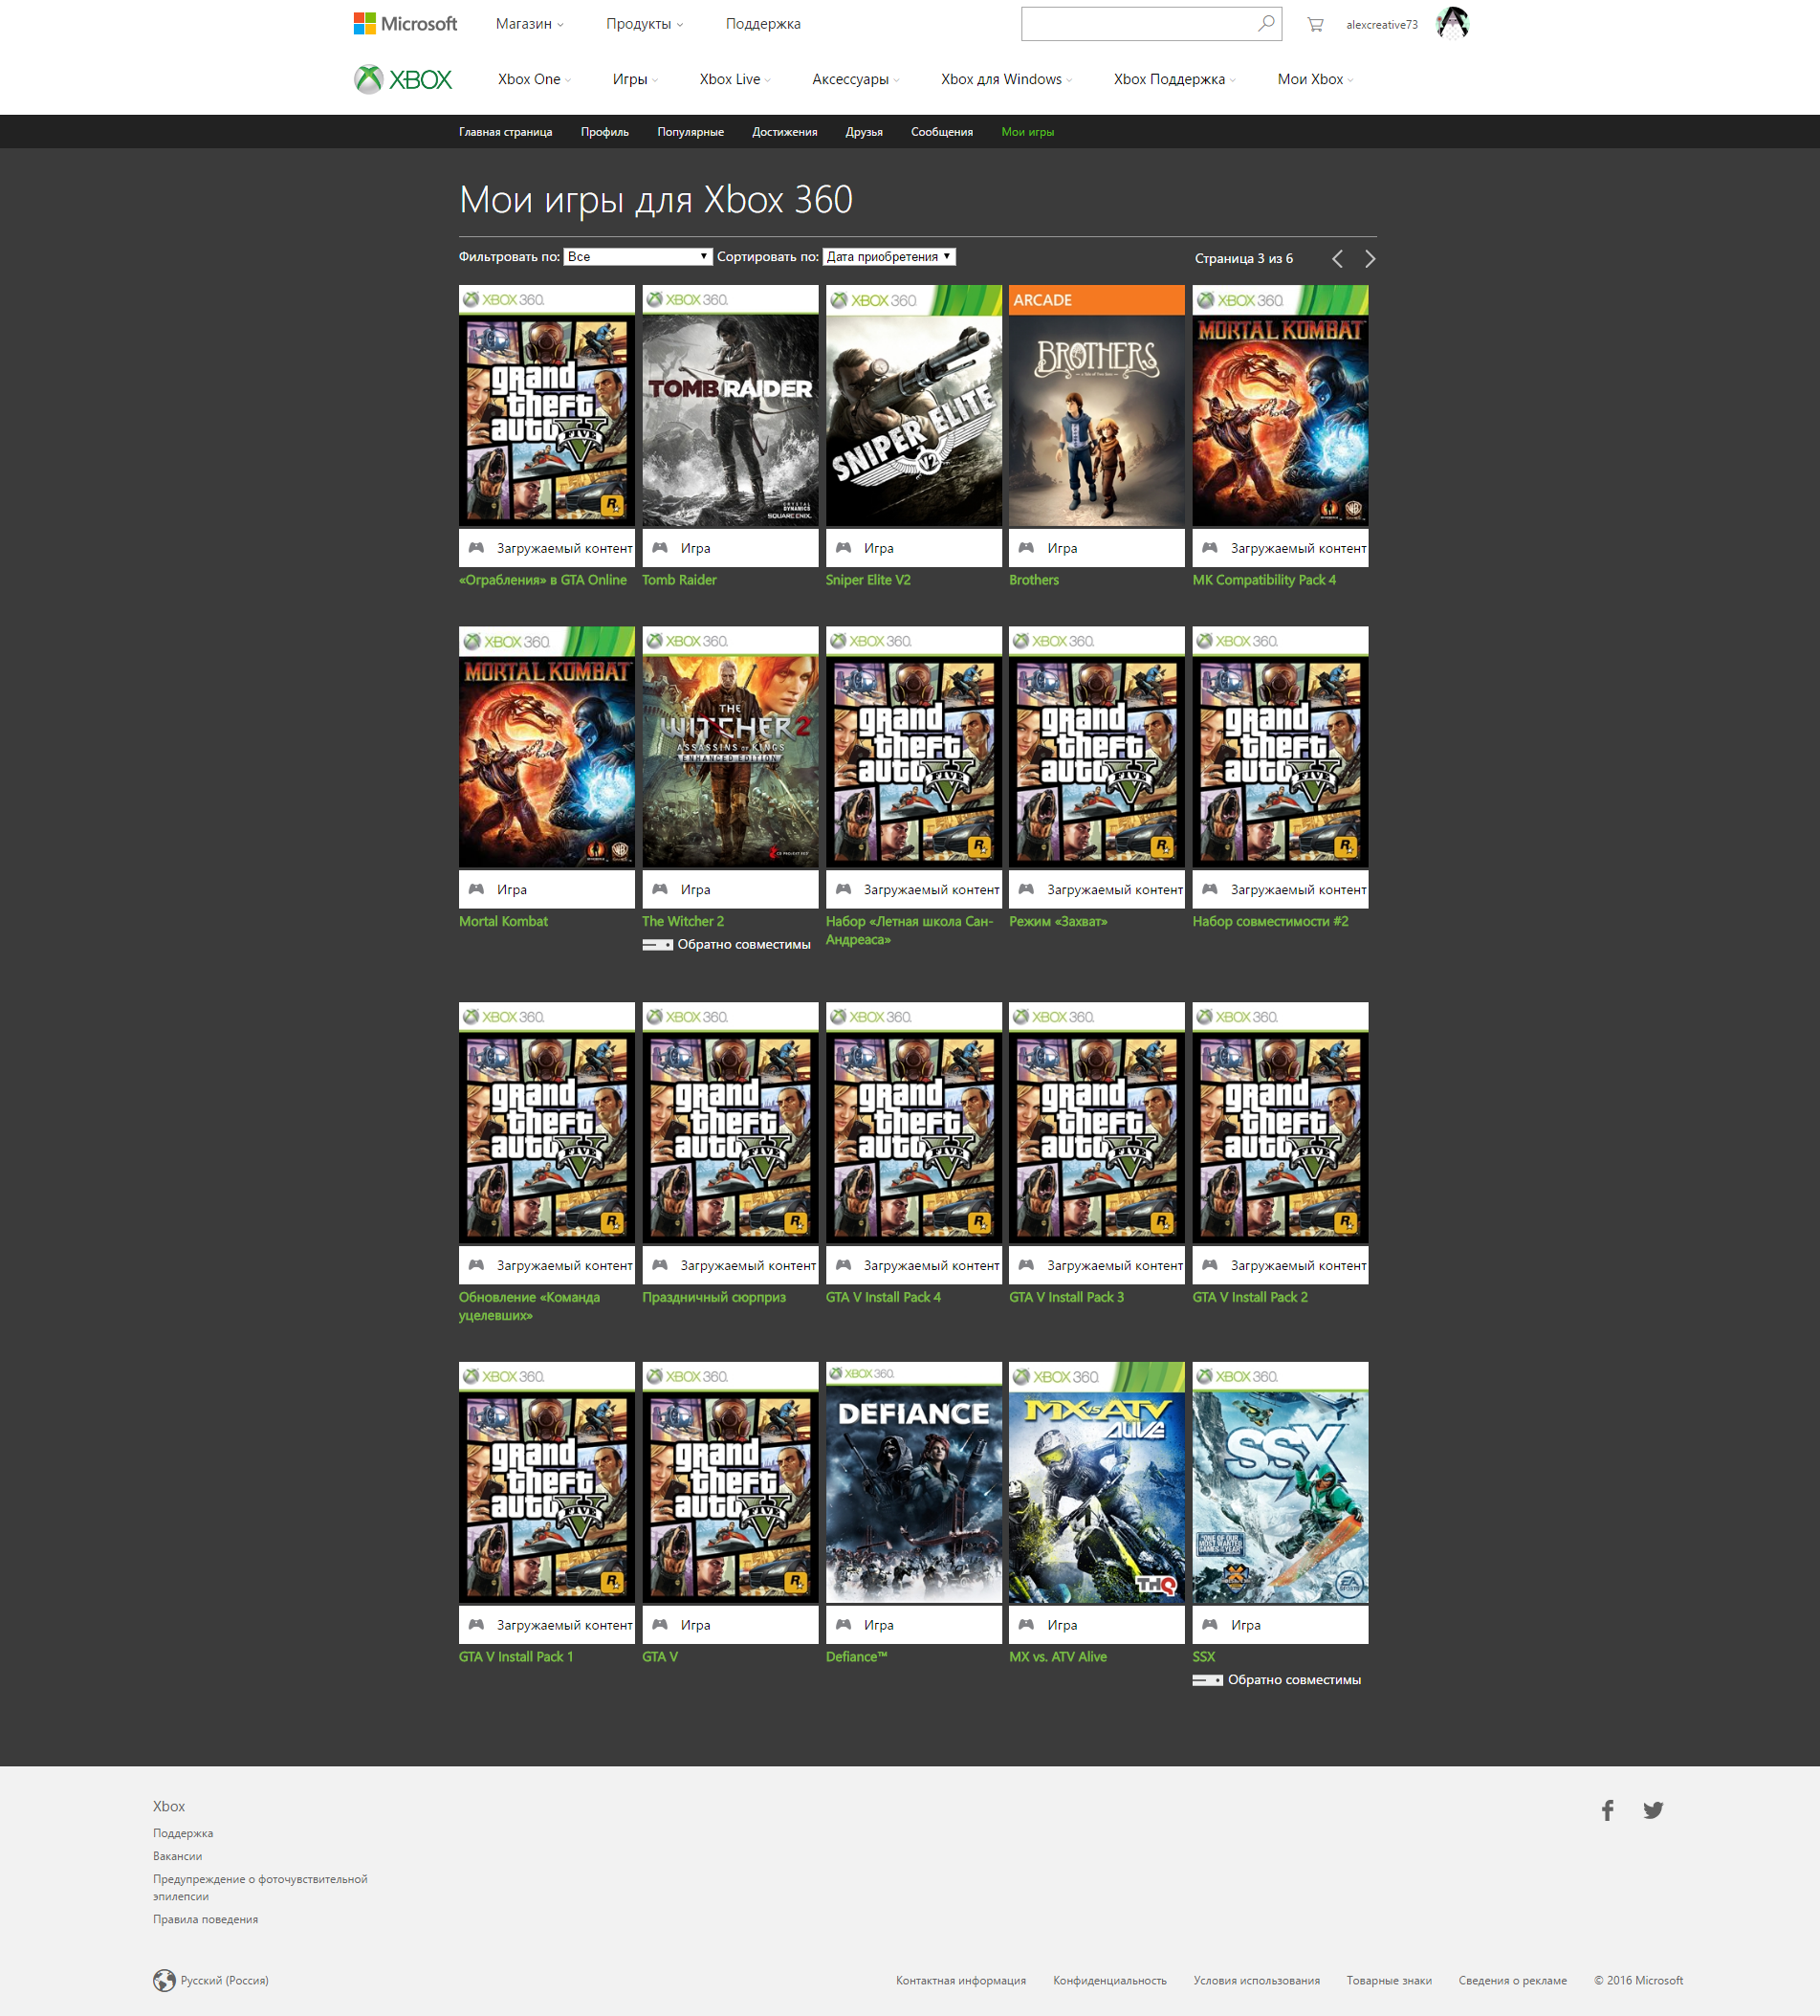This screenshot has width=1820, height=2016.
Task: Open Условия использования footer link
Action: 1257,1980
